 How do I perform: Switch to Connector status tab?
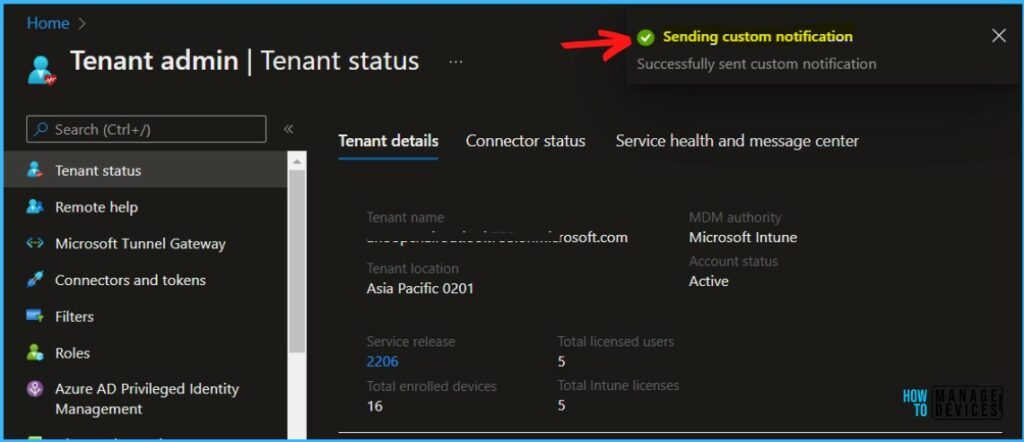(x=526, y=141)
